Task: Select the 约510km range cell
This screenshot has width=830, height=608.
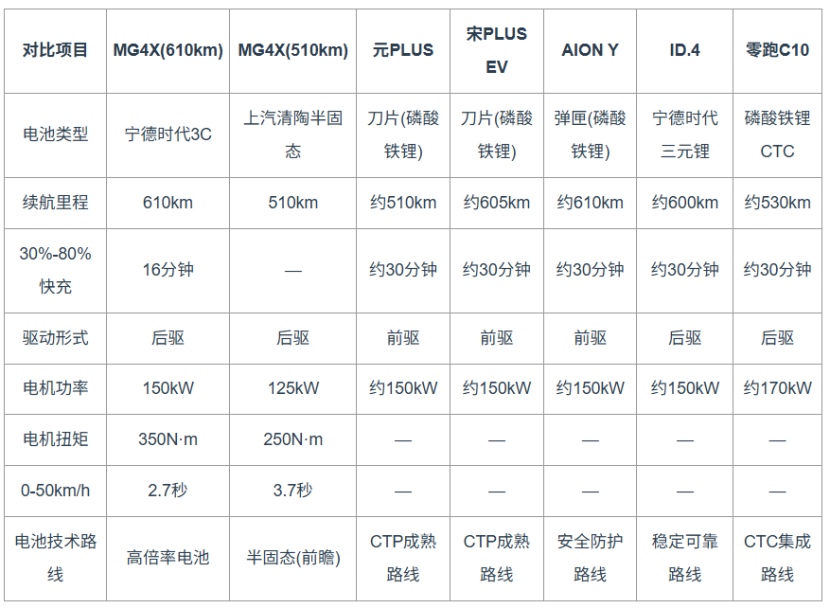Action: (x=403, y=203)
